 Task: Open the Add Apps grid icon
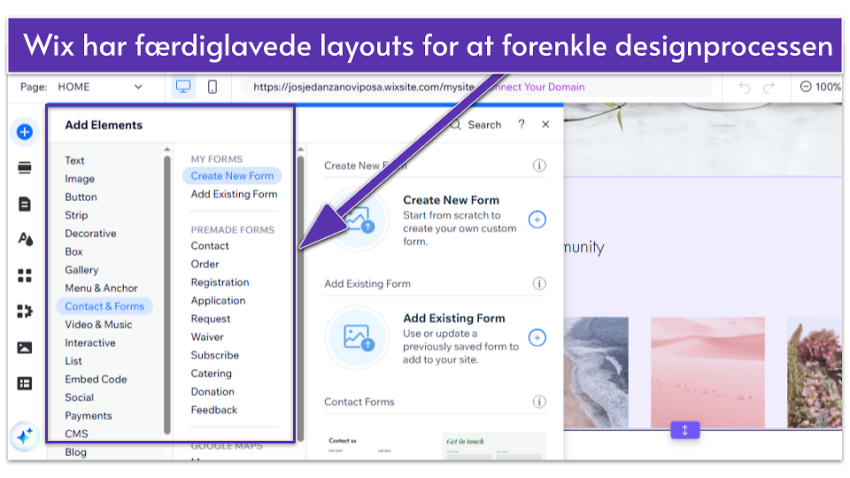pyautogui.click(x=25, y=275)
